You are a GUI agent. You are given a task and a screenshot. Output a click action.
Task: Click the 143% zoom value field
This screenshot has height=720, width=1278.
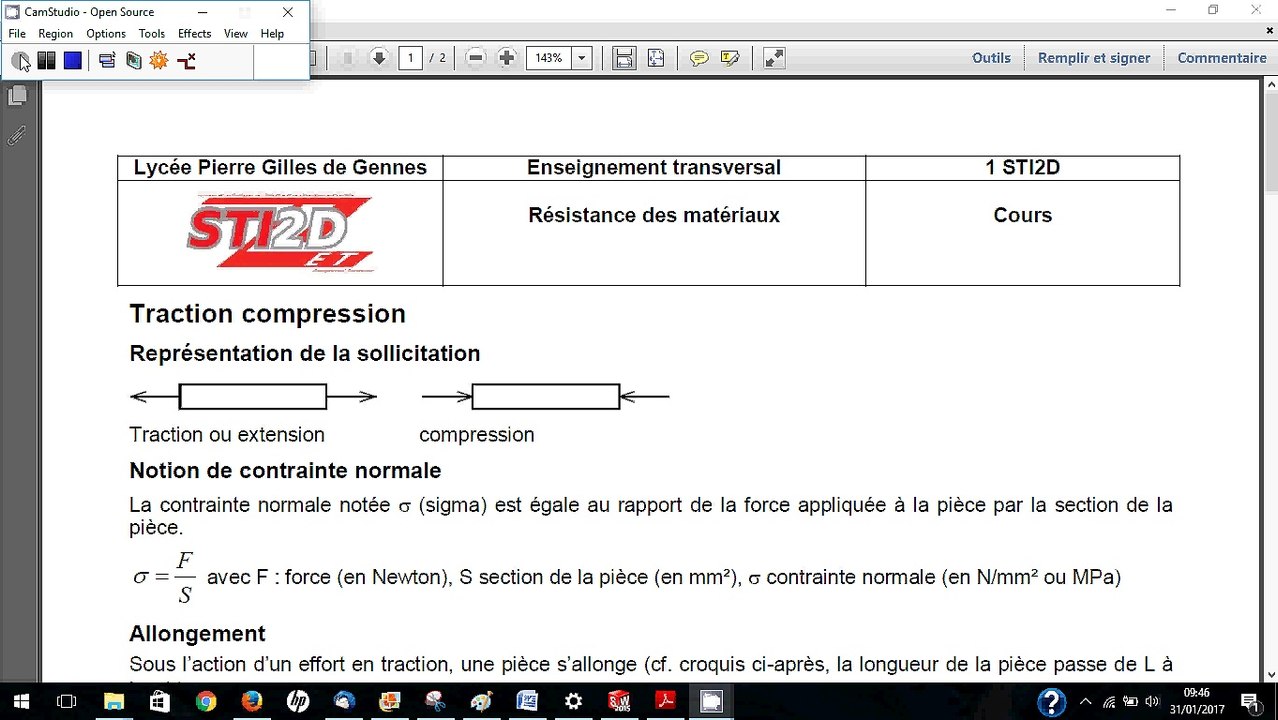click(x=549, y=58)
